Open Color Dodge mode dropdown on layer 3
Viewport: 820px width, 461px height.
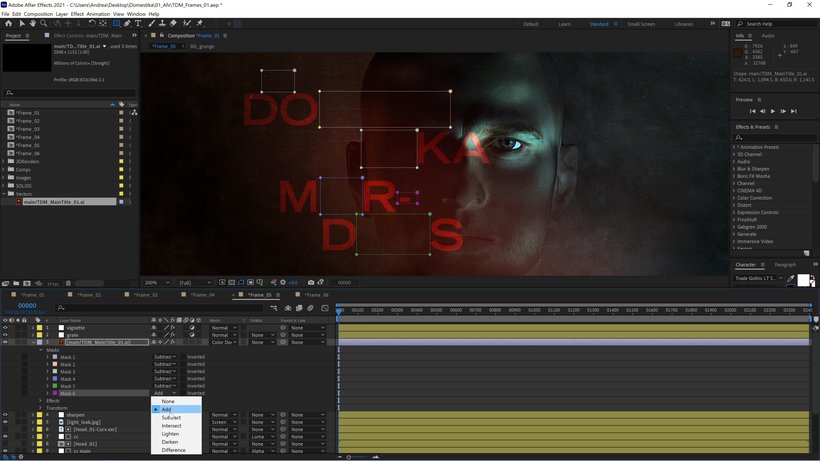[224, 342]
